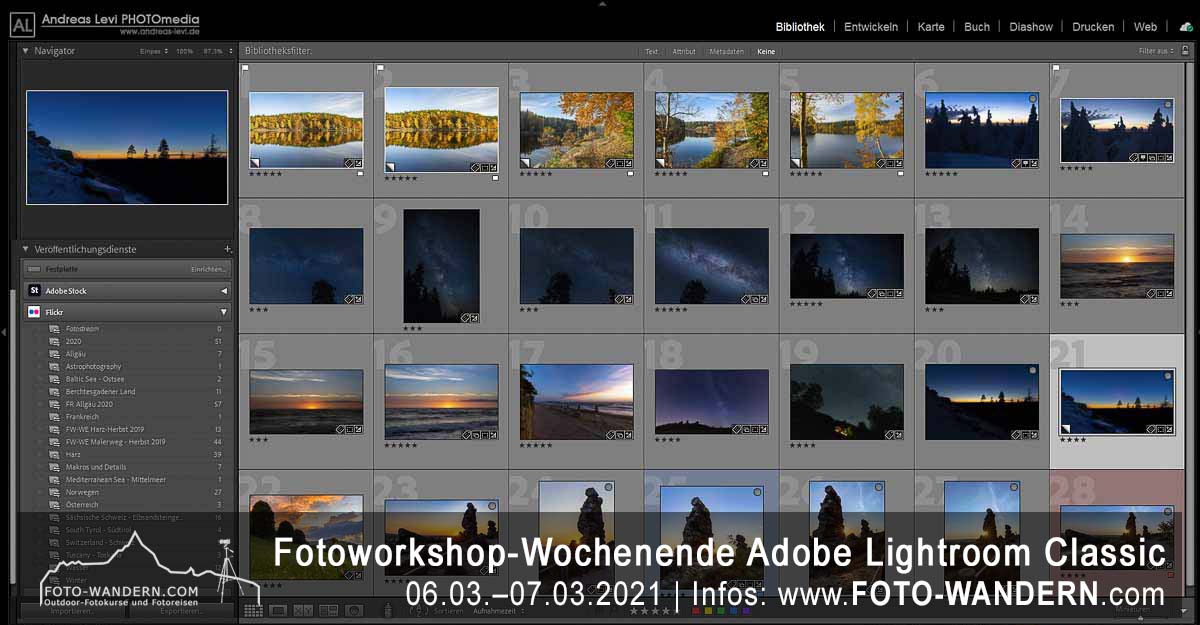Click the keyword tag badge on thumbnail 14

1151,293
